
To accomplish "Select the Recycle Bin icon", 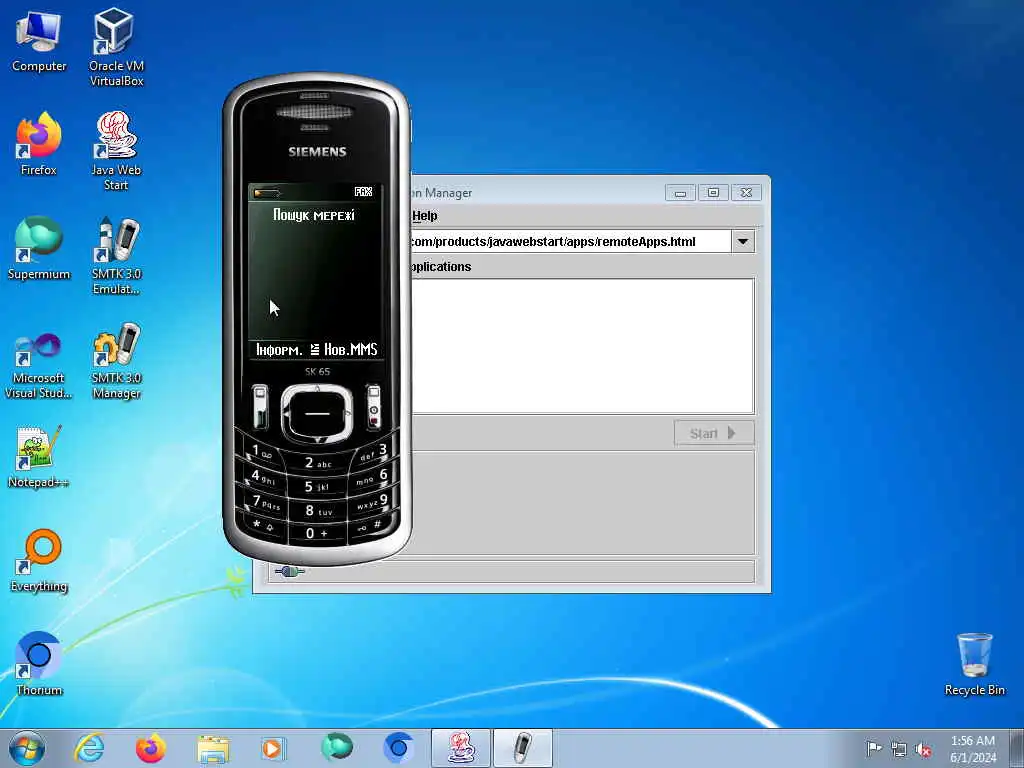I will pyautogui.click(x=974, y=664).
